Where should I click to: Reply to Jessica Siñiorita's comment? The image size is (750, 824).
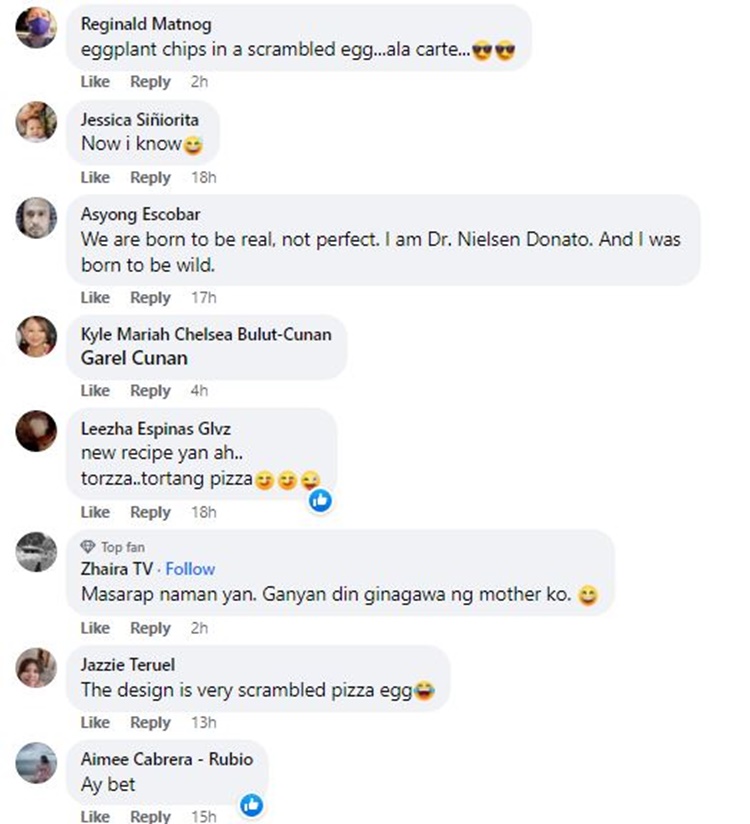click(x=151, y=177)
